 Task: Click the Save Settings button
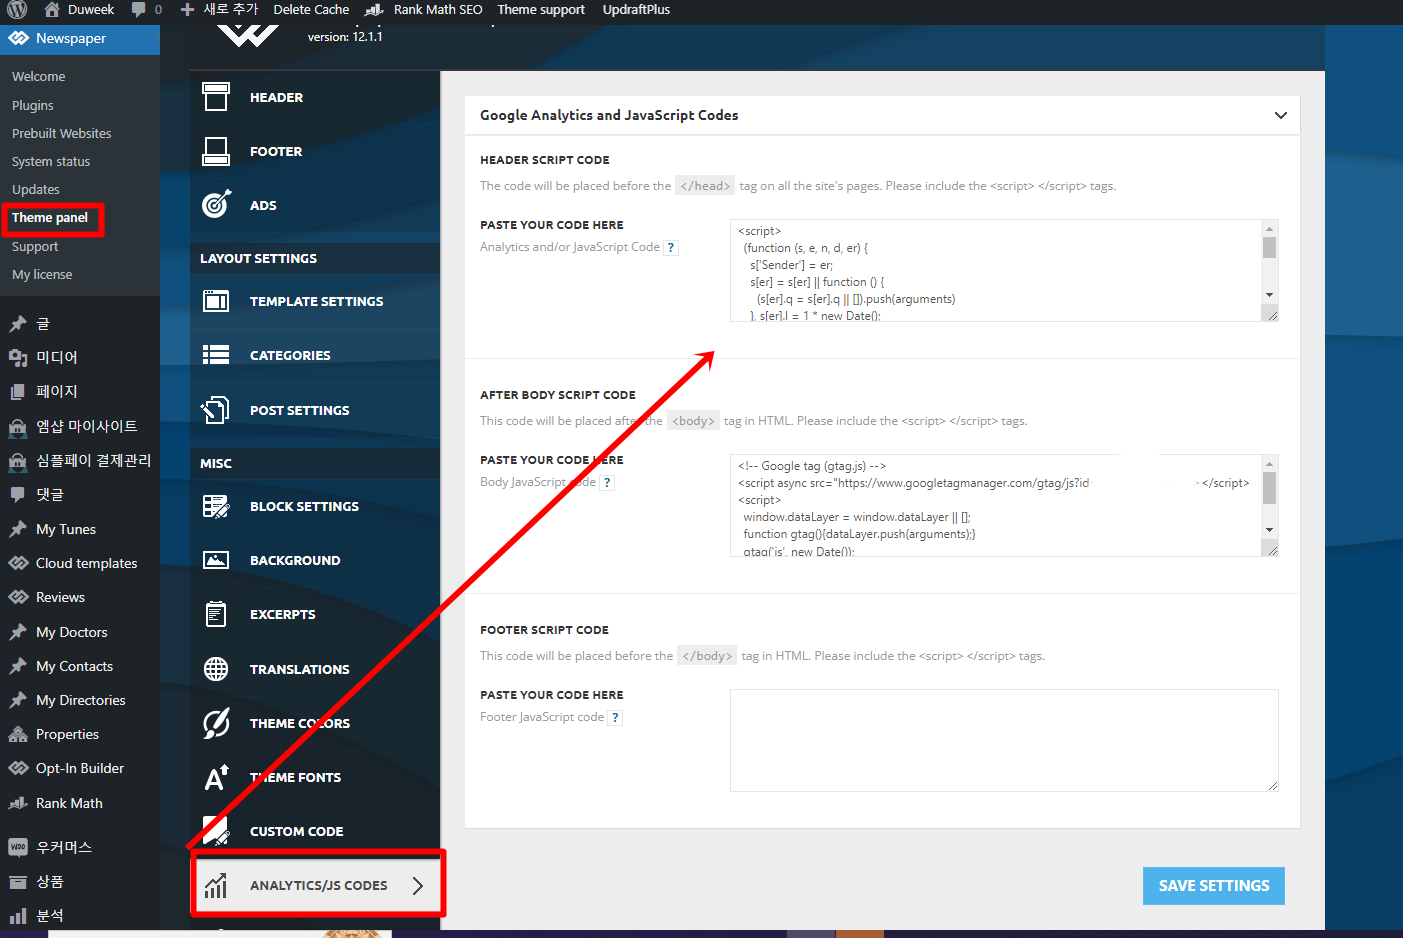[x=1214, y=886]
